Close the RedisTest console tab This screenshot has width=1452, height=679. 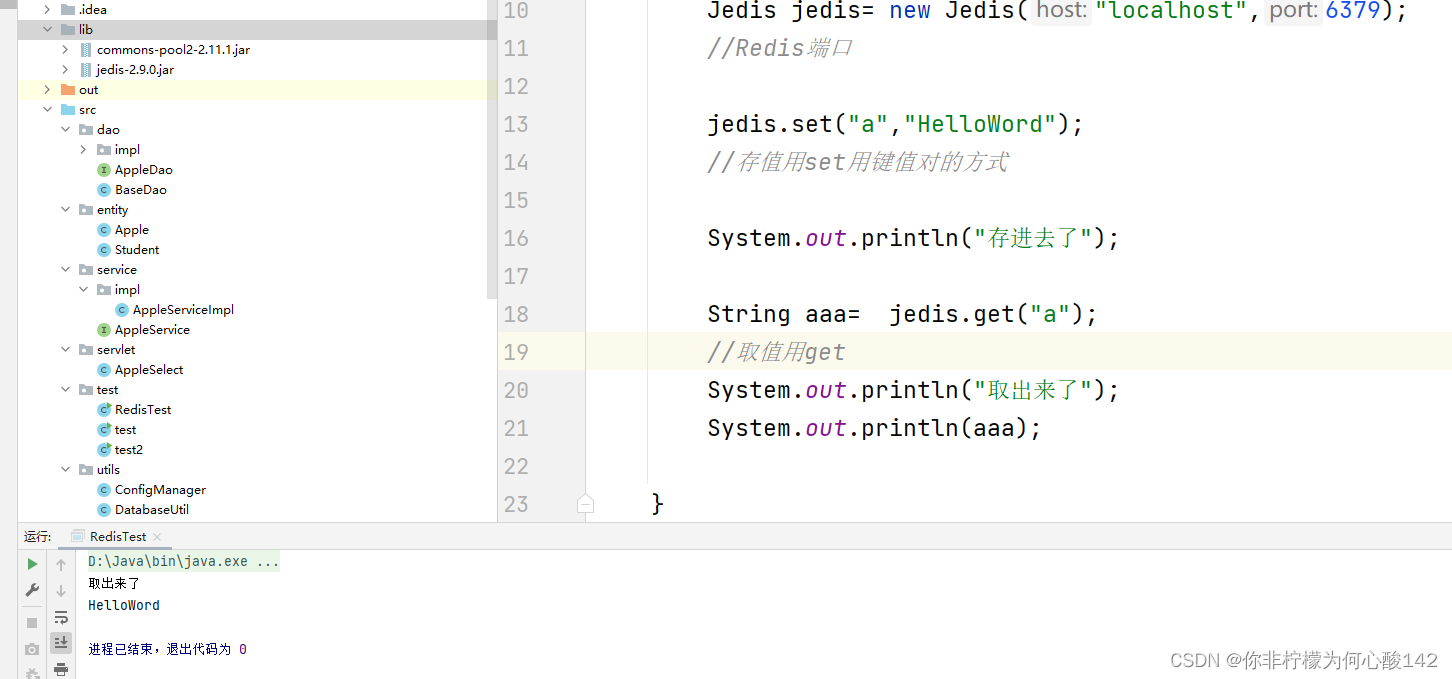pyautogui.click(x=158, y=536)
